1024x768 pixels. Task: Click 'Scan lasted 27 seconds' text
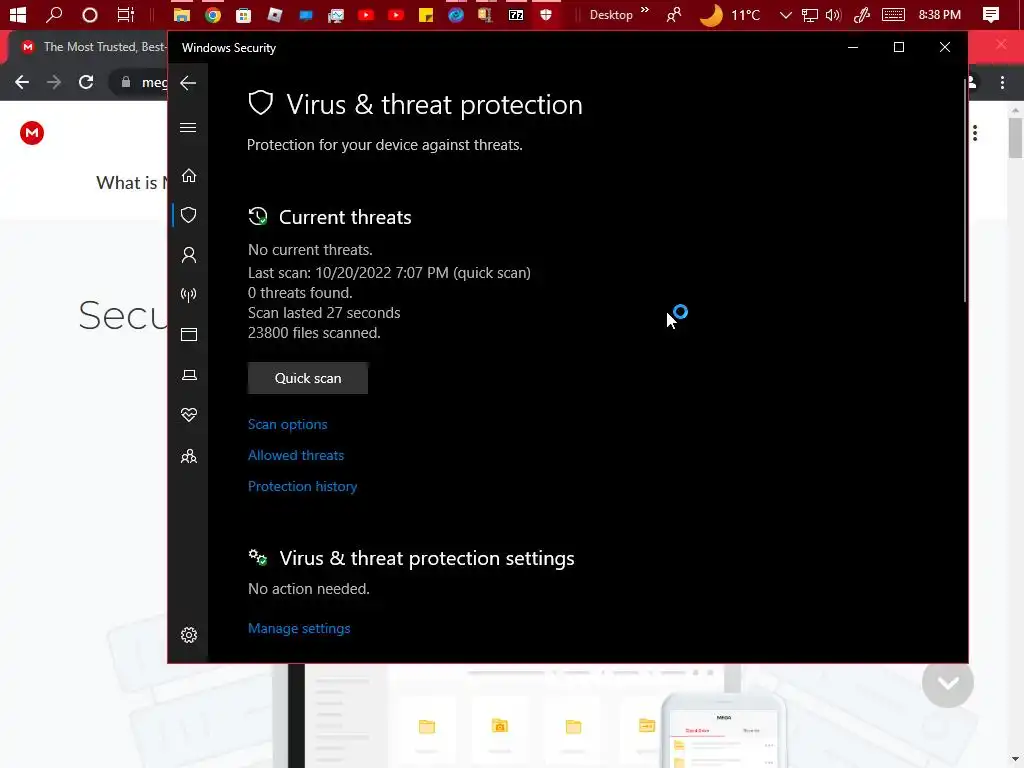pos(324,313)
